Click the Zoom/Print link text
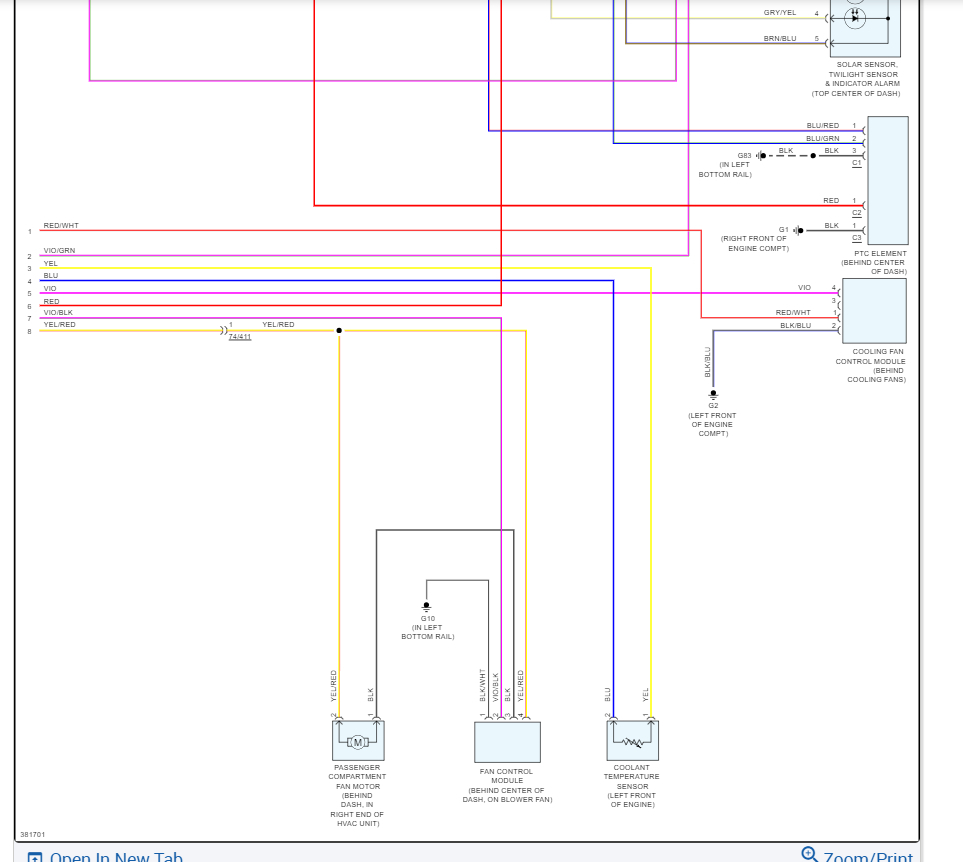The width and height of the screenshot is (963, 862). click(868, 857)
